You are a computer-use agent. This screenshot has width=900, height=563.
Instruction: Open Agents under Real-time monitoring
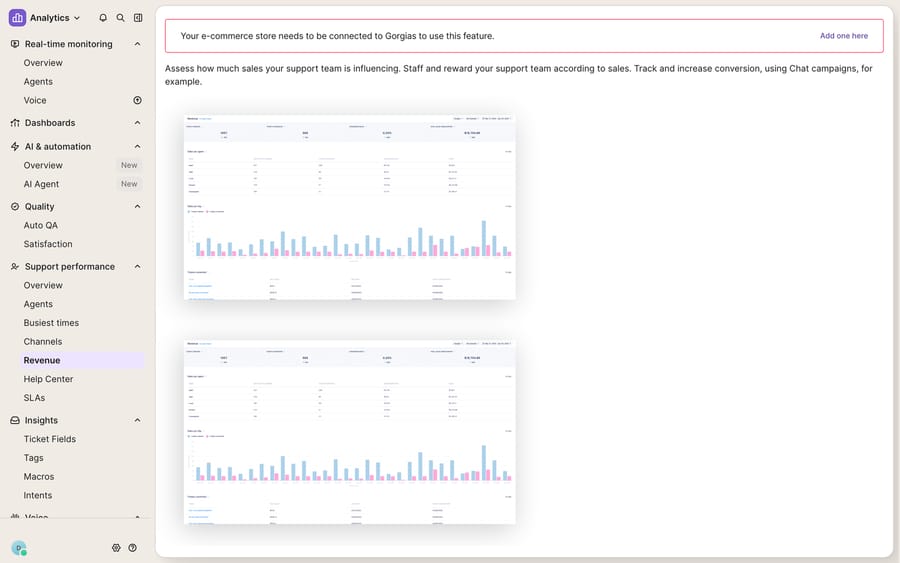[38, 82]
